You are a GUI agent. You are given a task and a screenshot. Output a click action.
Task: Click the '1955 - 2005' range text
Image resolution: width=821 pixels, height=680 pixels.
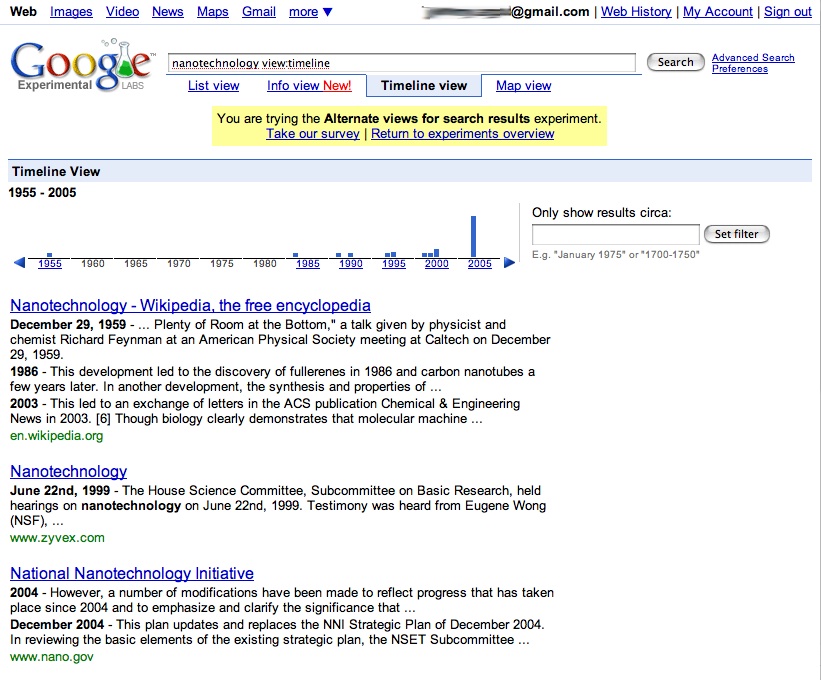click(42, 193)
